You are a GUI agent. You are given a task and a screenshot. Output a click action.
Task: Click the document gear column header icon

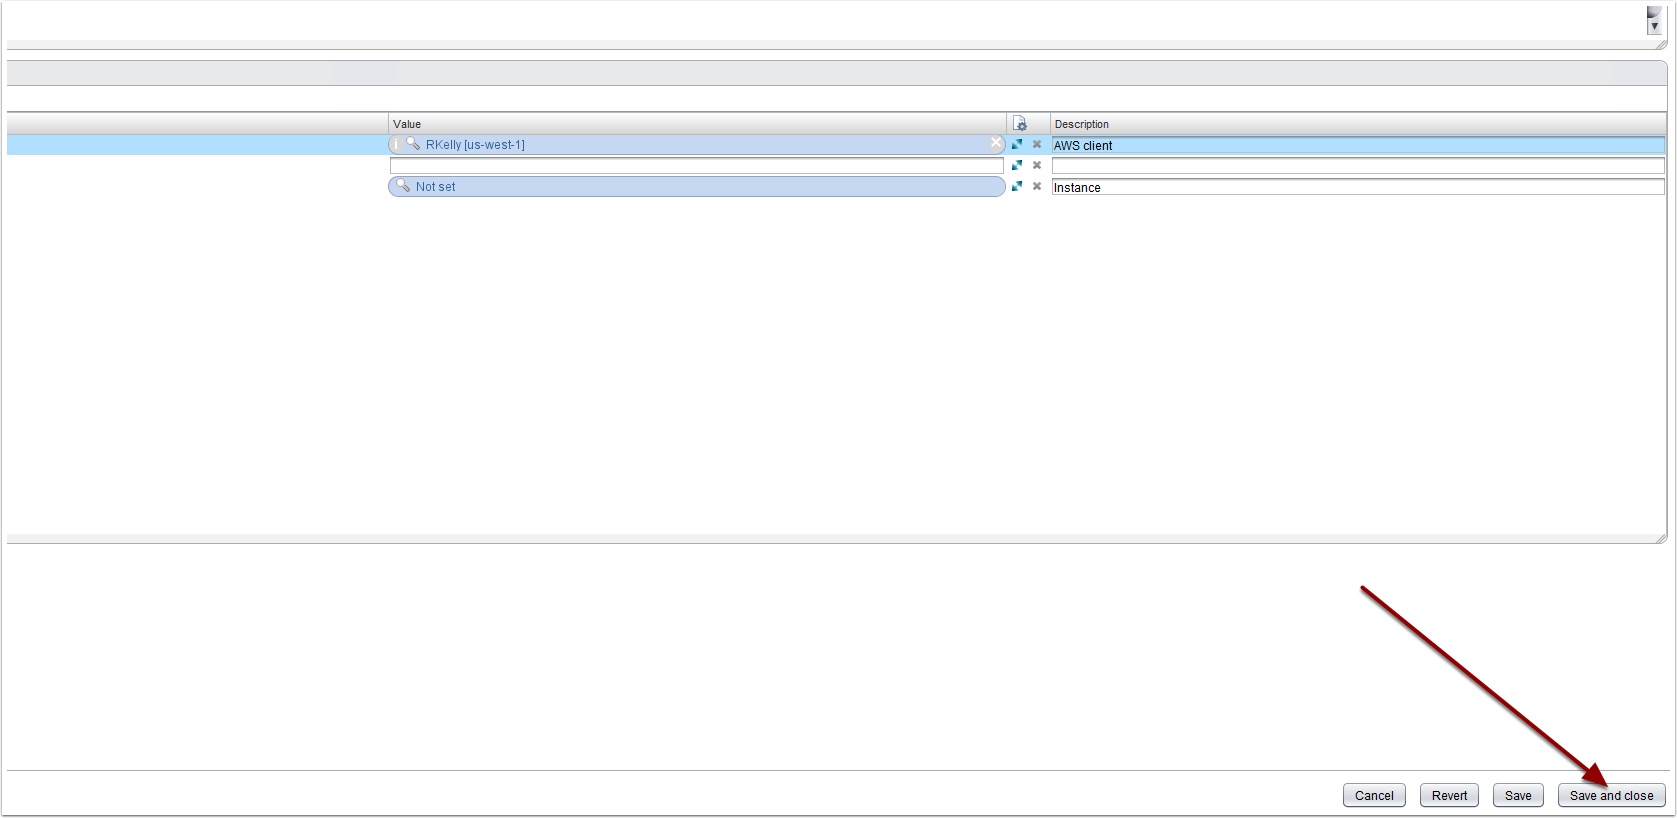[1019, 124]
